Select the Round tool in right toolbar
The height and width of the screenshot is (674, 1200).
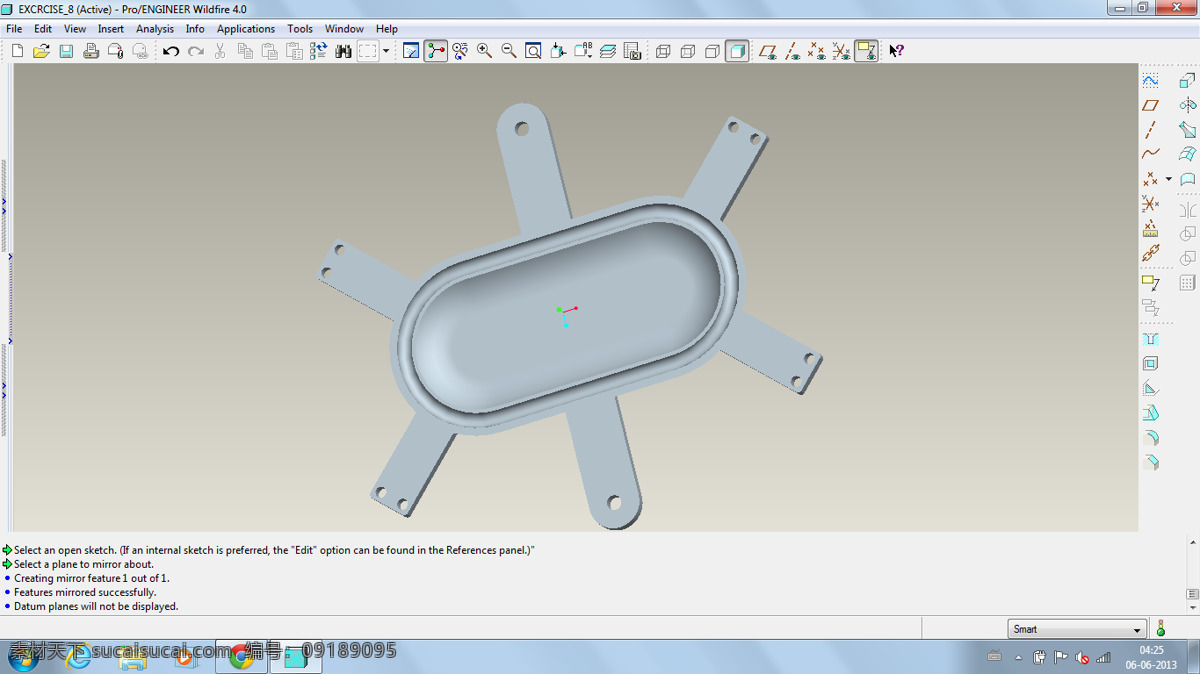pos(1150,438)
